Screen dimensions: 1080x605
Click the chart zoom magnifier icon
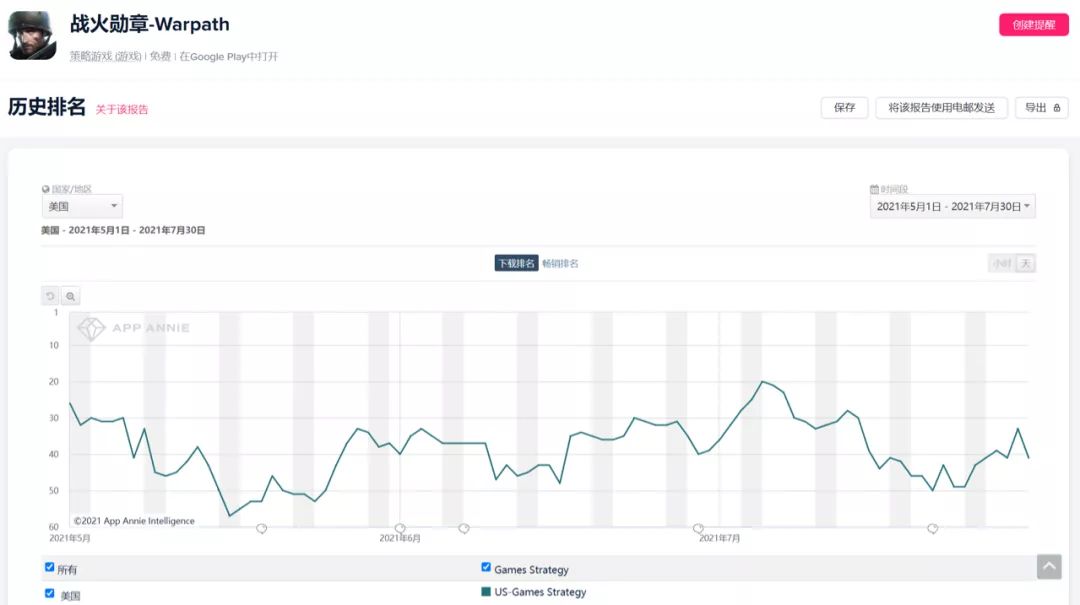(70, 296)
